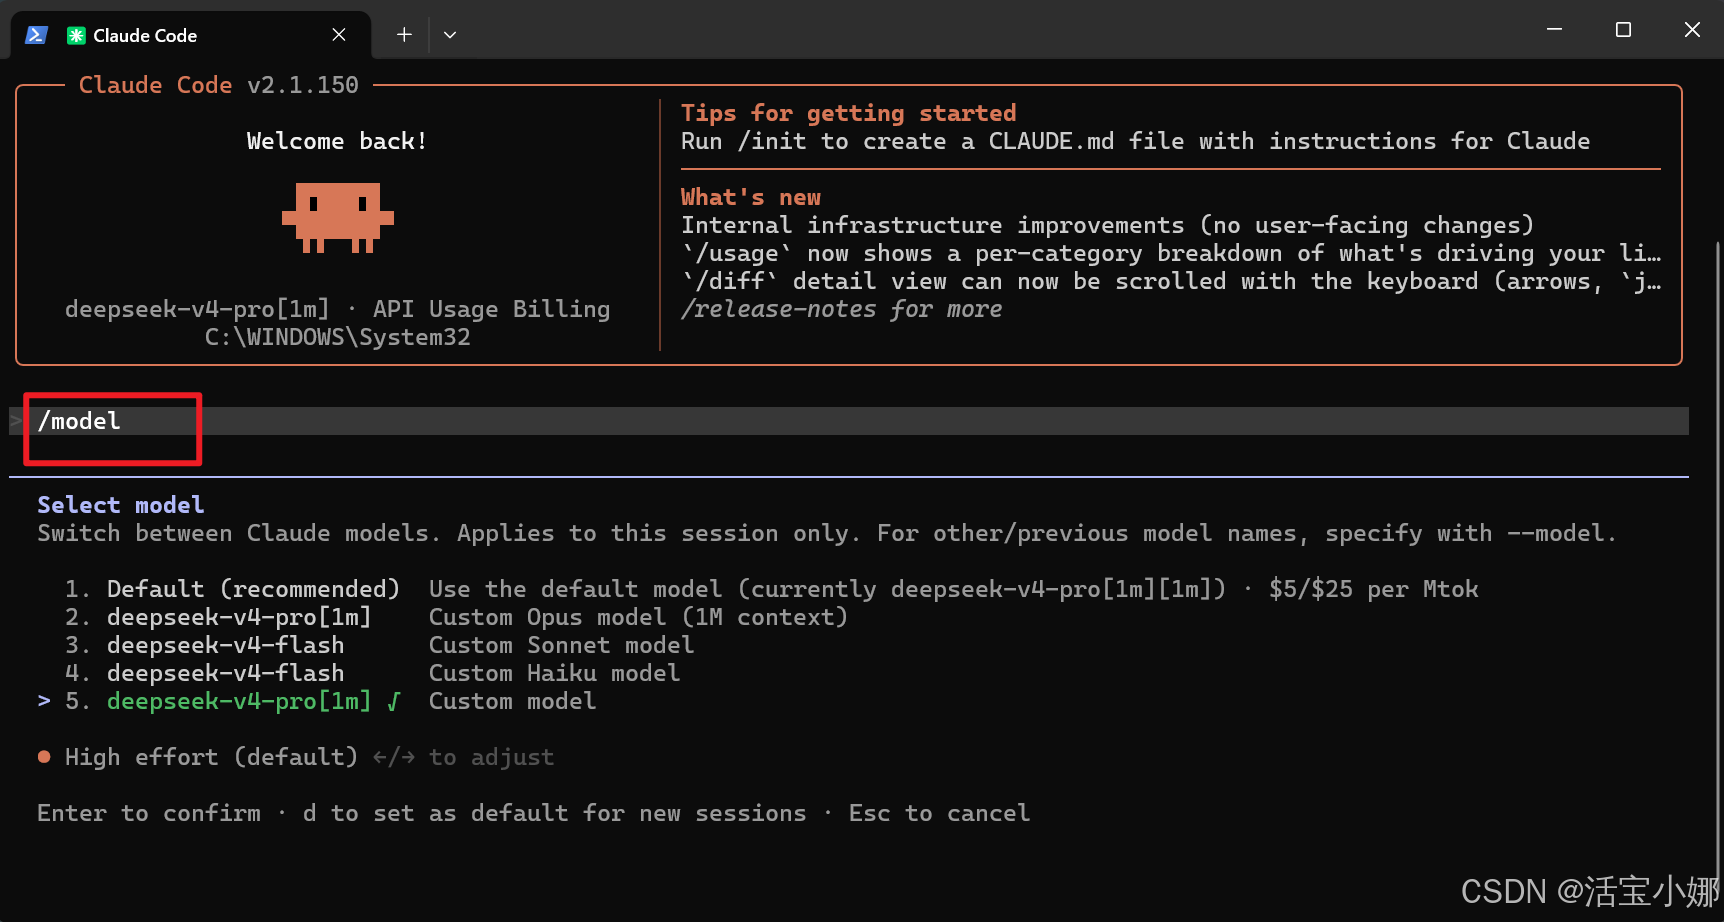Click the /release-notes for more text
Viewport: 1724px width, 922px height.
pyautogui.click(x=841, y=309)
